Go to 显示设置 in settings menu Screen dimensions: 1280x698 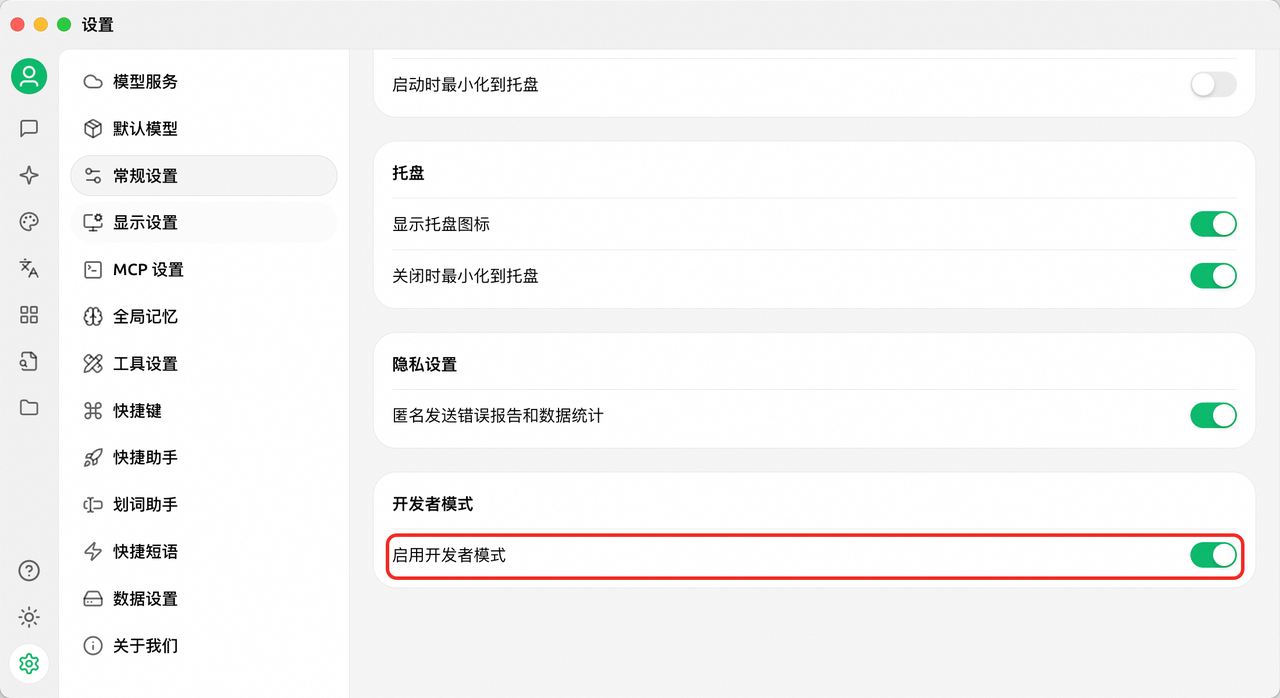145,223
